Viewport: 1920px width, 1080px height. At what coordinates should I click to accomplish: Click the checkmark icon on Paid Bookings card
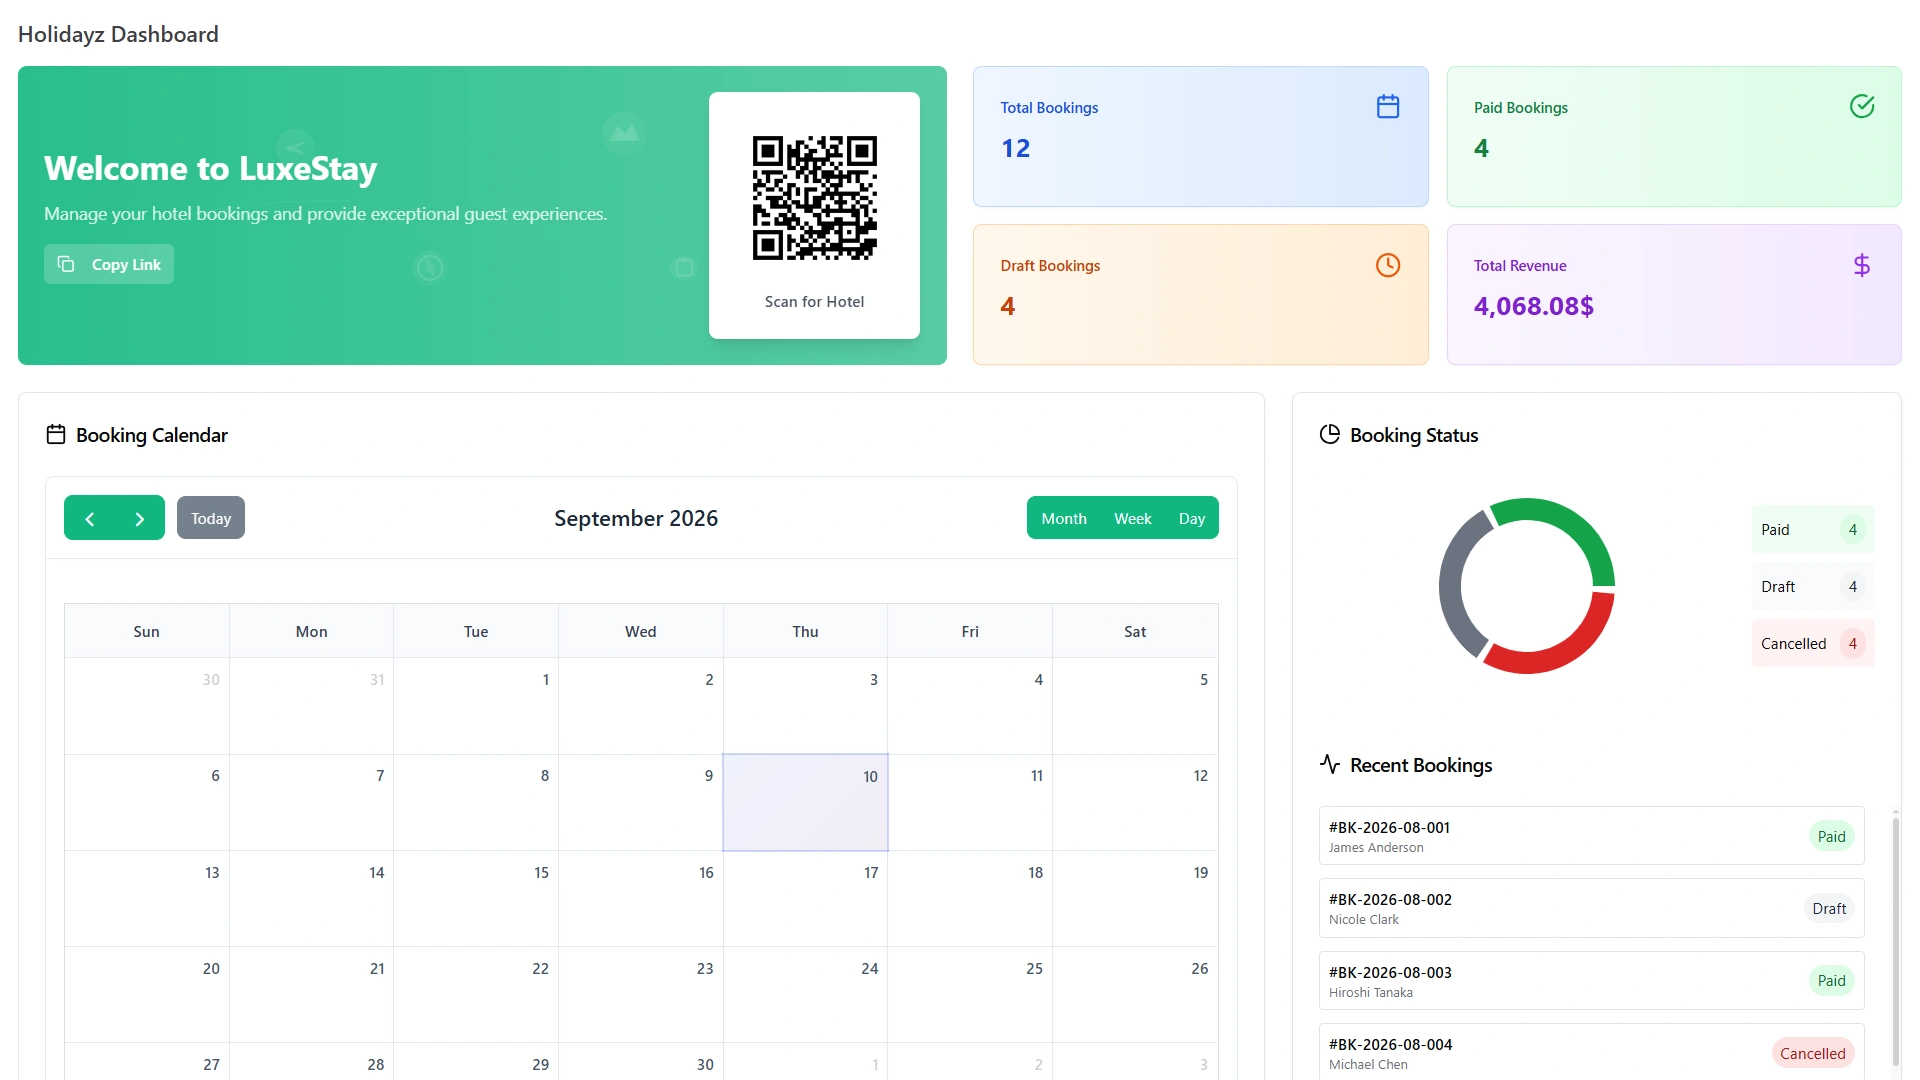coord(1862,106)
